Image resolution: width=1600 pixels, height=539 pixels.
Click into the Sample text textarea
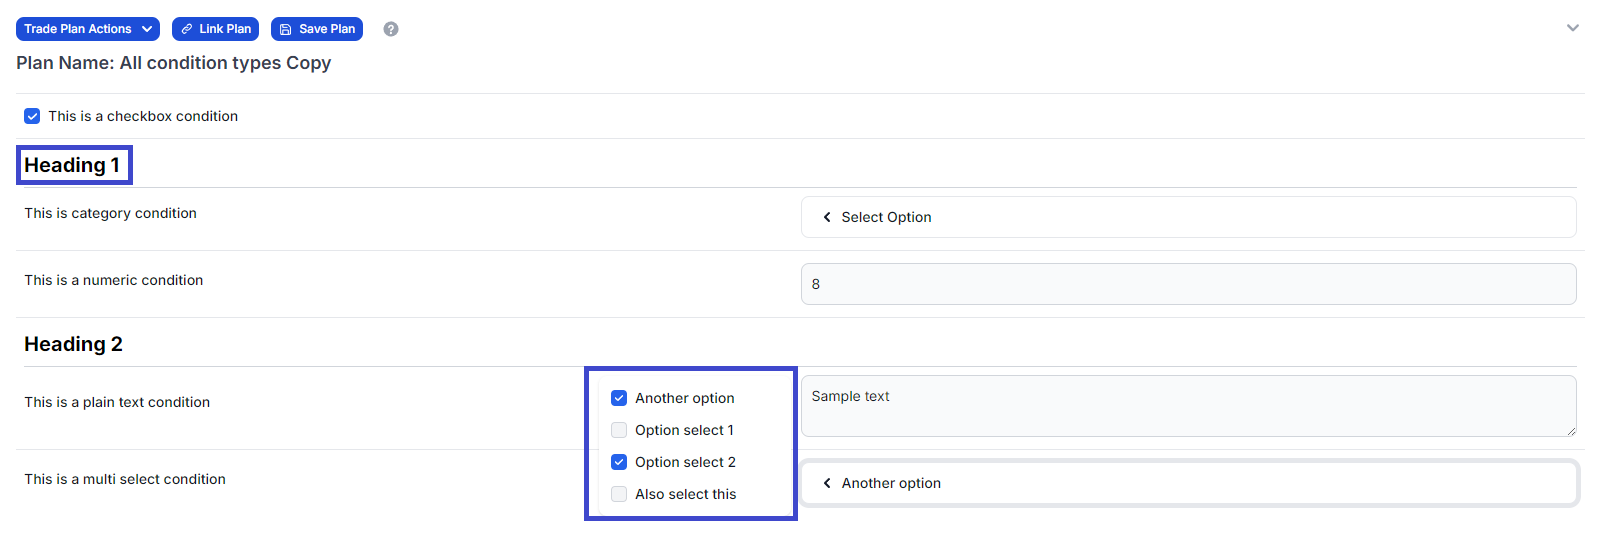[x=1188, y=406]
